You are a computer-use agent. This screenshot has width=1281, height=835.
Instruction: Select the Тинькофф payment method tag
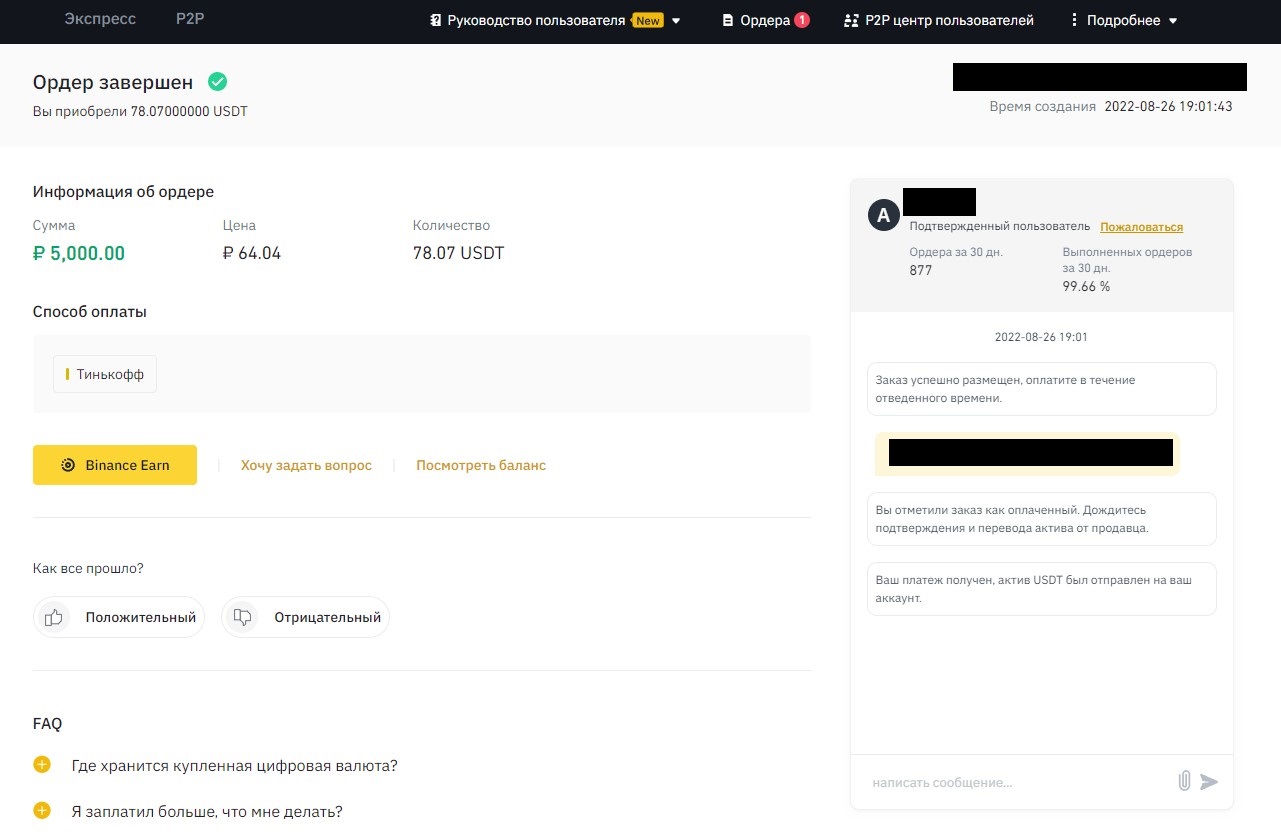[105, 374]
